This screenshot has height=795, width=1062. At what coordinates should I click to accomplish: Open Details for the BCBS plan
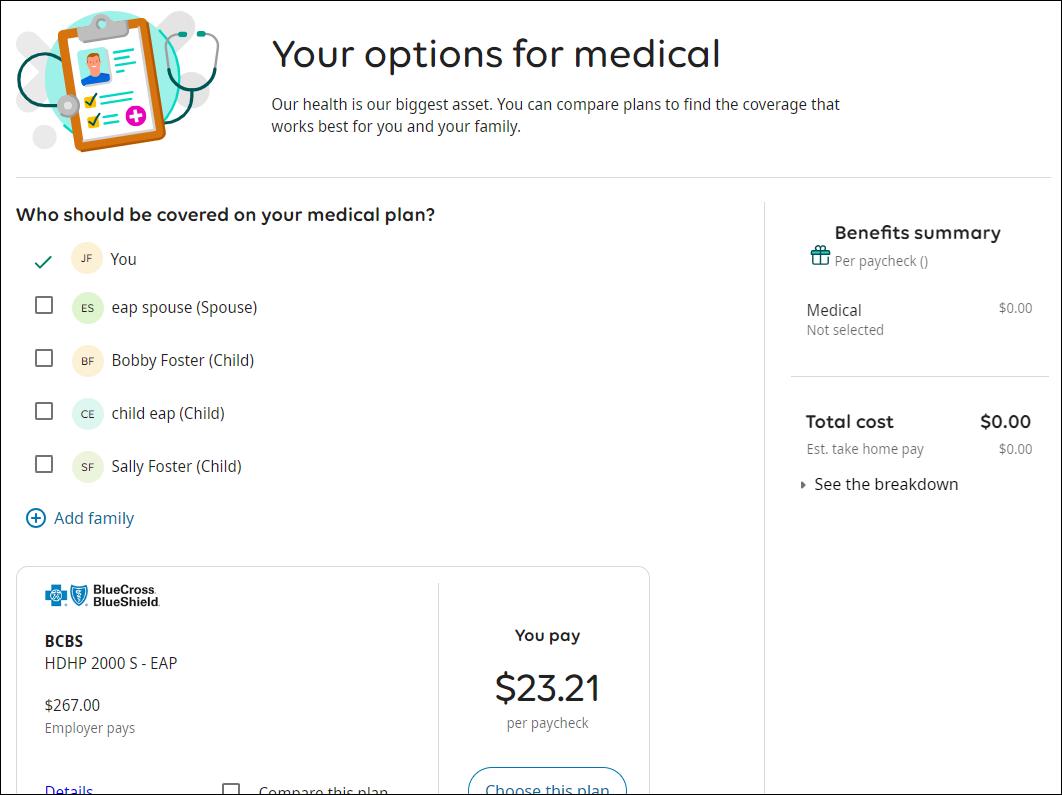69,789
